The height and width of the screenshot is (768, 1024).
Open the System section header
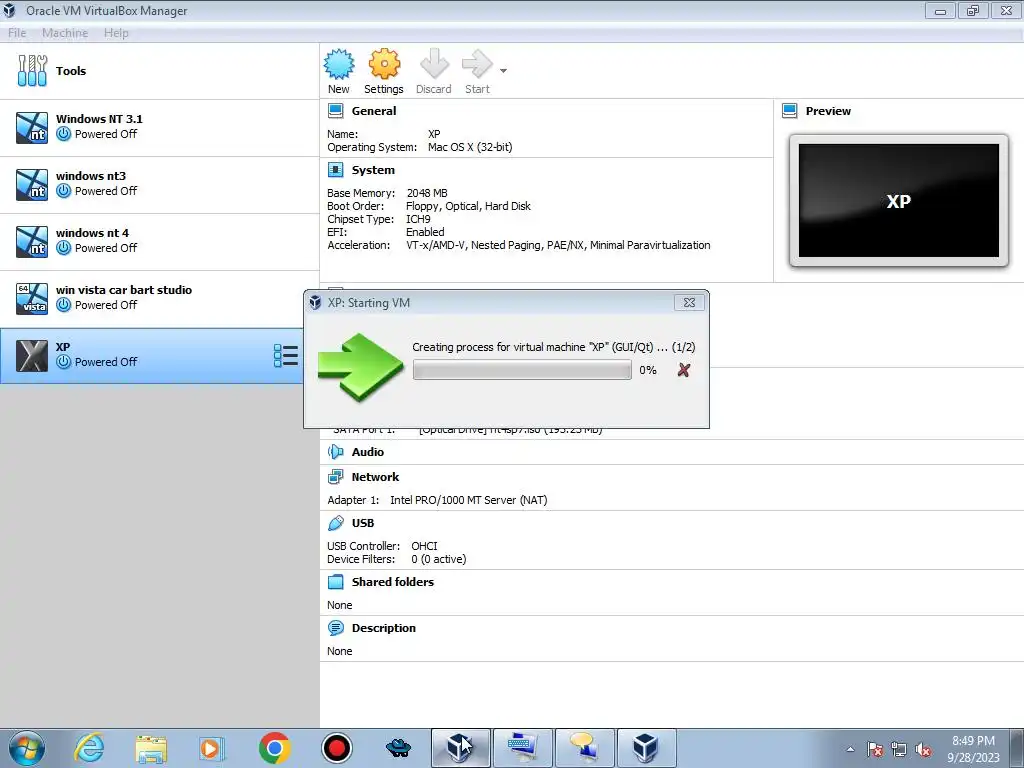click(x=373, y=170)
